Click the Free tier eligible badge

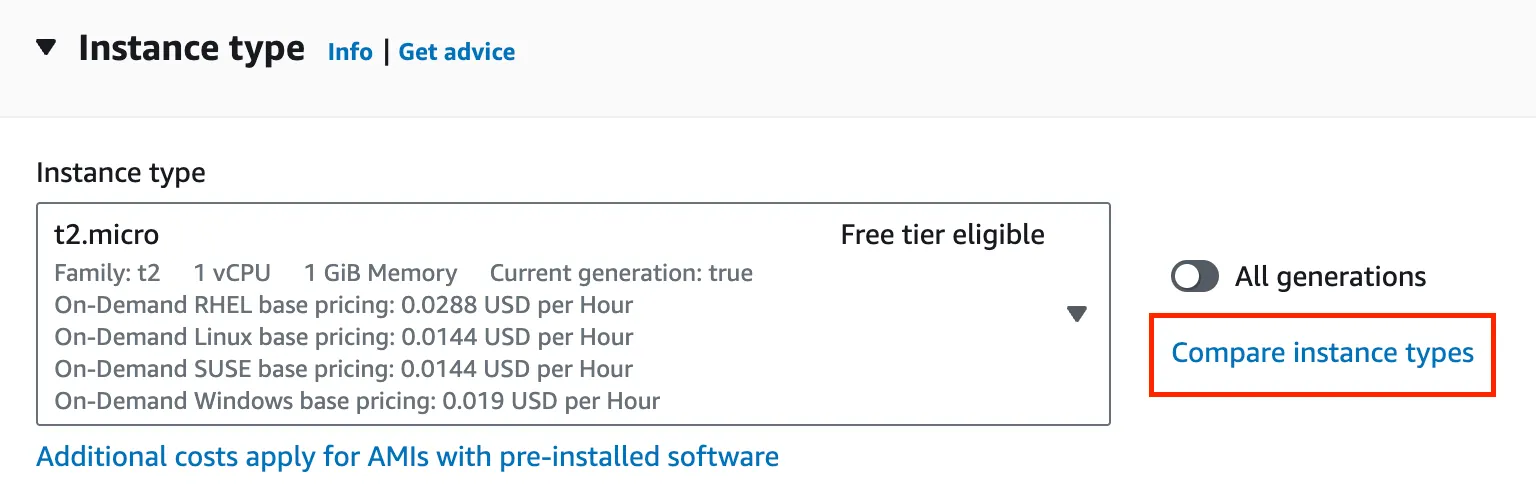942,235
